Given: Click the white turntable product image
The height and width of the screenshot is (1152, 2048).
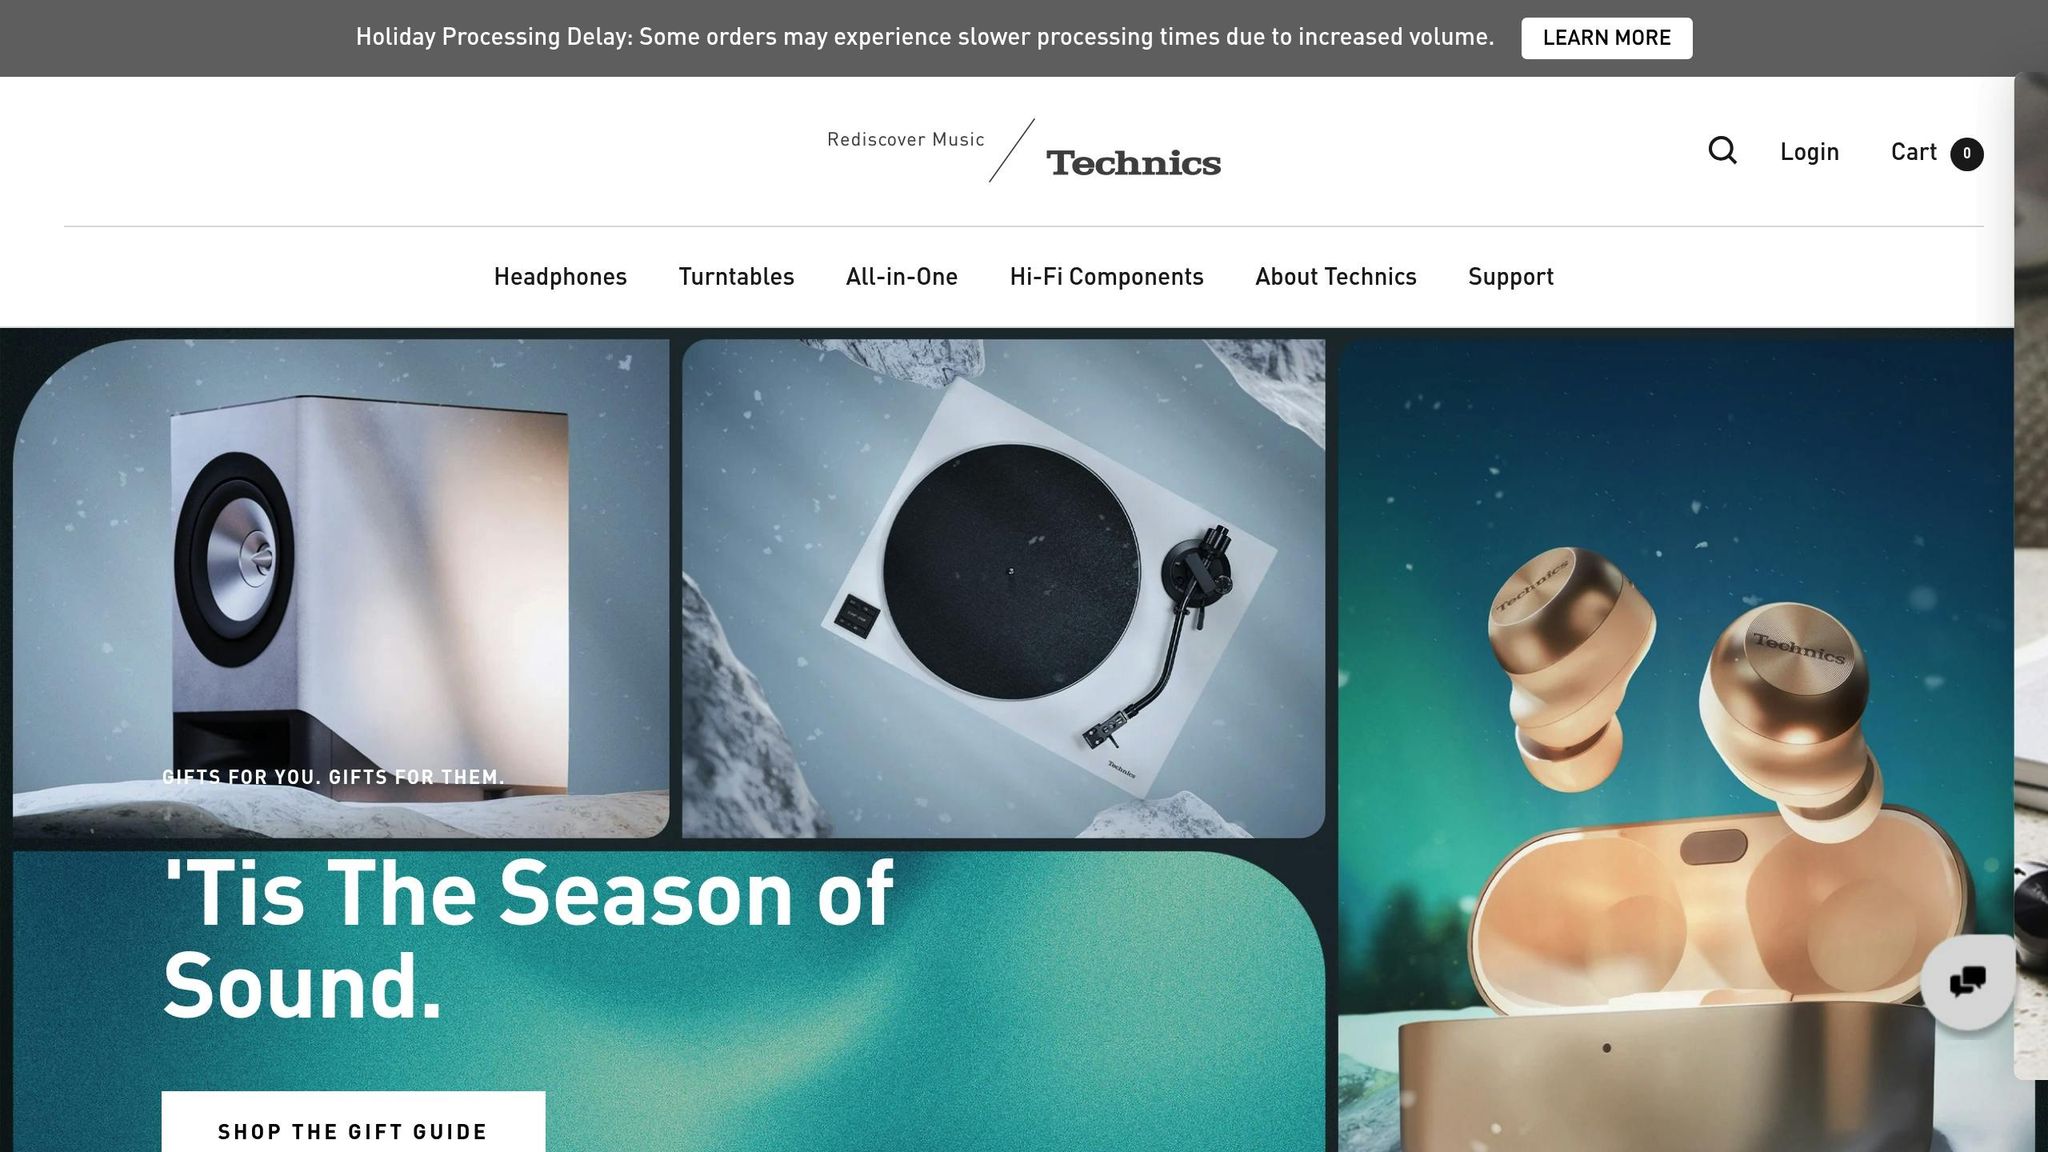Looking at the screenshot, I should [x=1003, y=588].
